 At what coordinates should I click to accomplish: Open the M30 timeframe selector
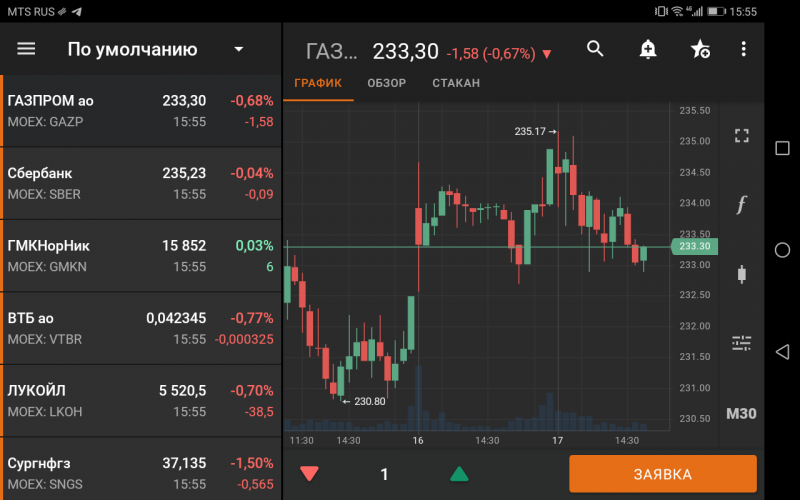741,414
